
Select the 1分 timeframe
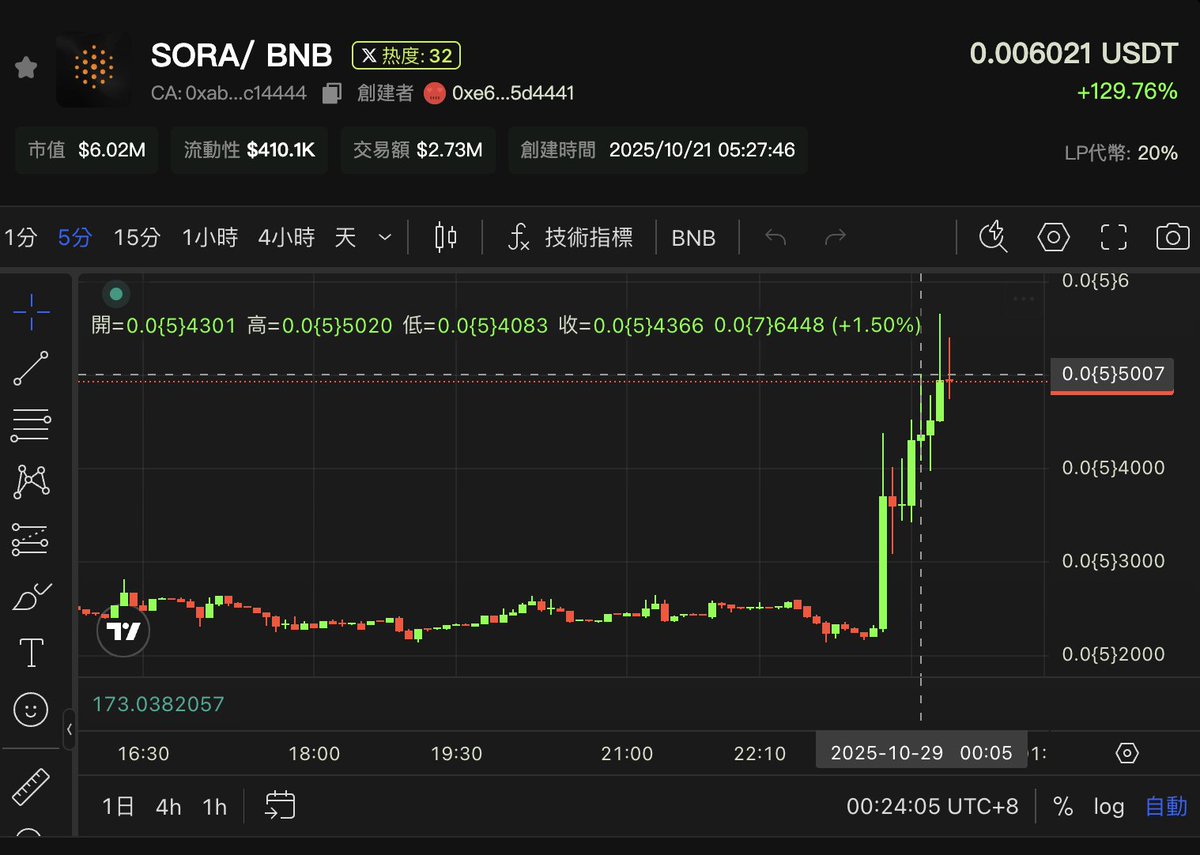[20, 238]
